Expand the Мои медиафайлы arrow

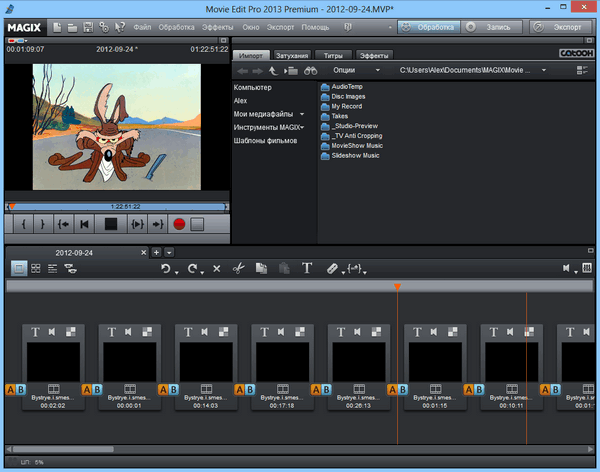[301, 114]
